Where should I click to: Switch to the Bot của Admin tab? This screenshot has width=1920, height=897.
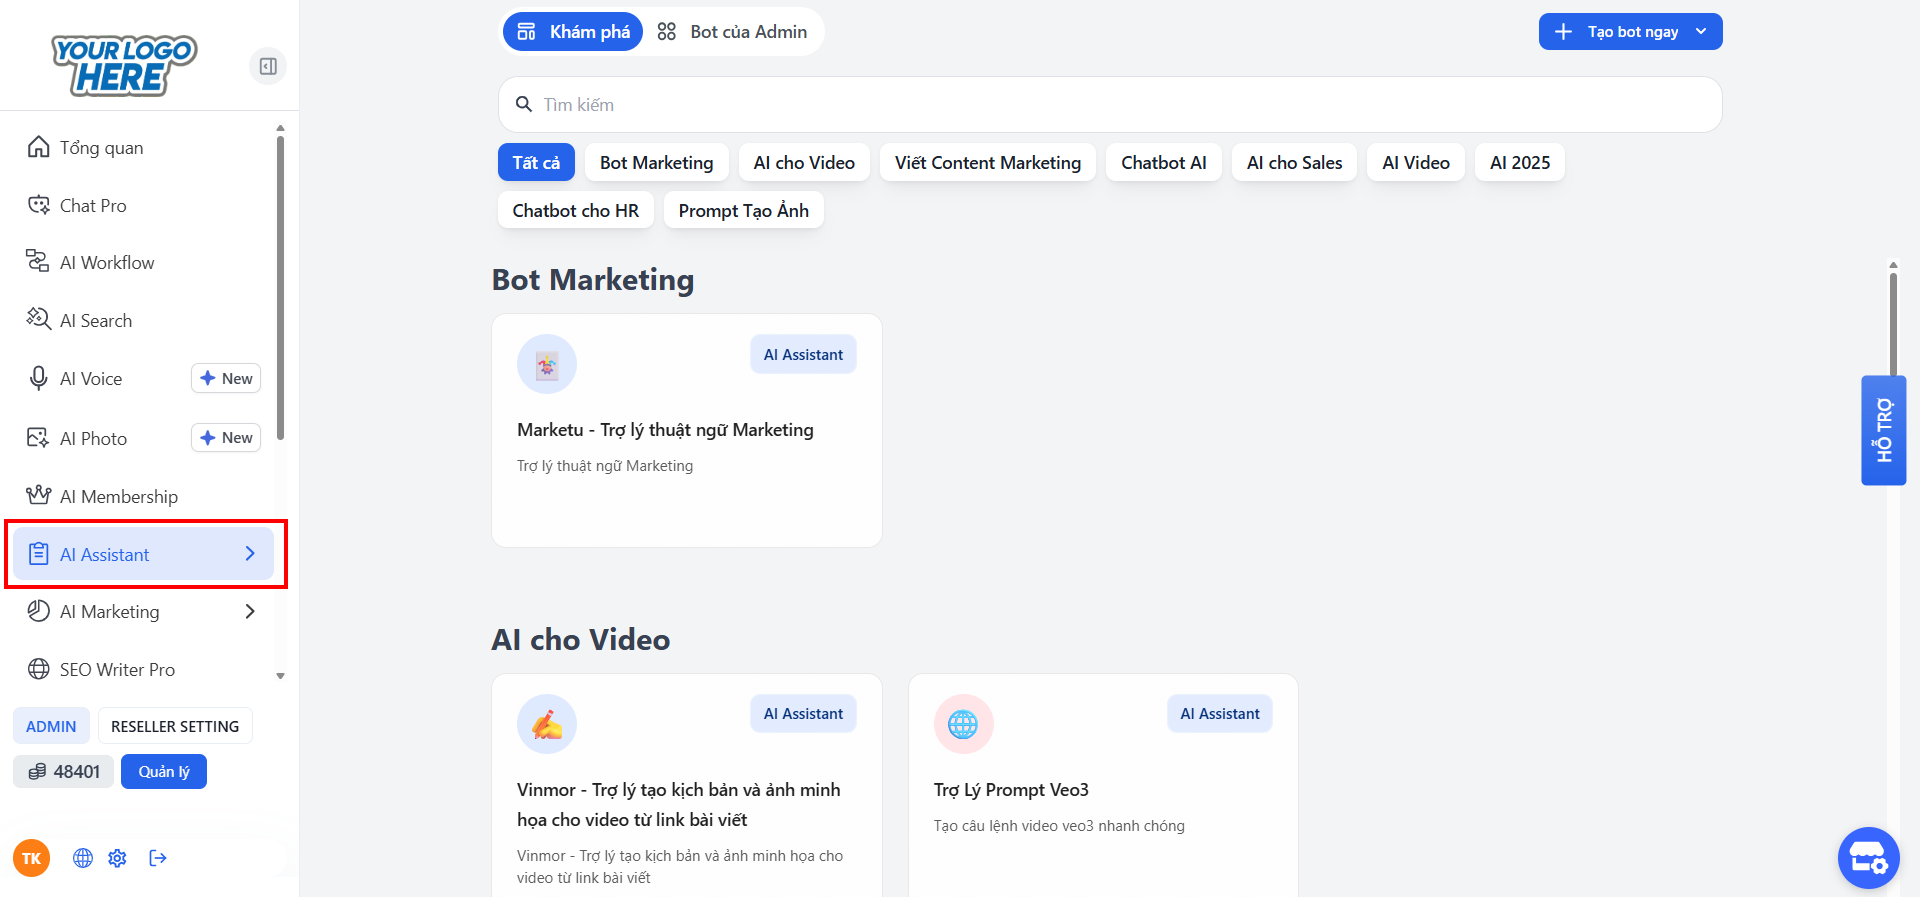click(x=733, y=32)
